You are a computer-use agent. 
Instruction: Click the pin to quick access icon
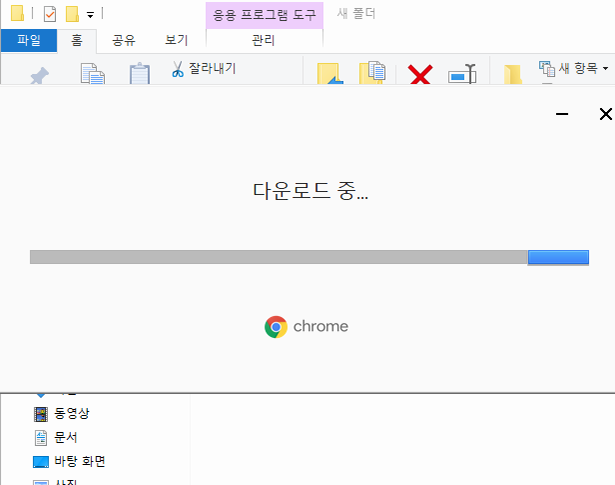tap(40, 75)
